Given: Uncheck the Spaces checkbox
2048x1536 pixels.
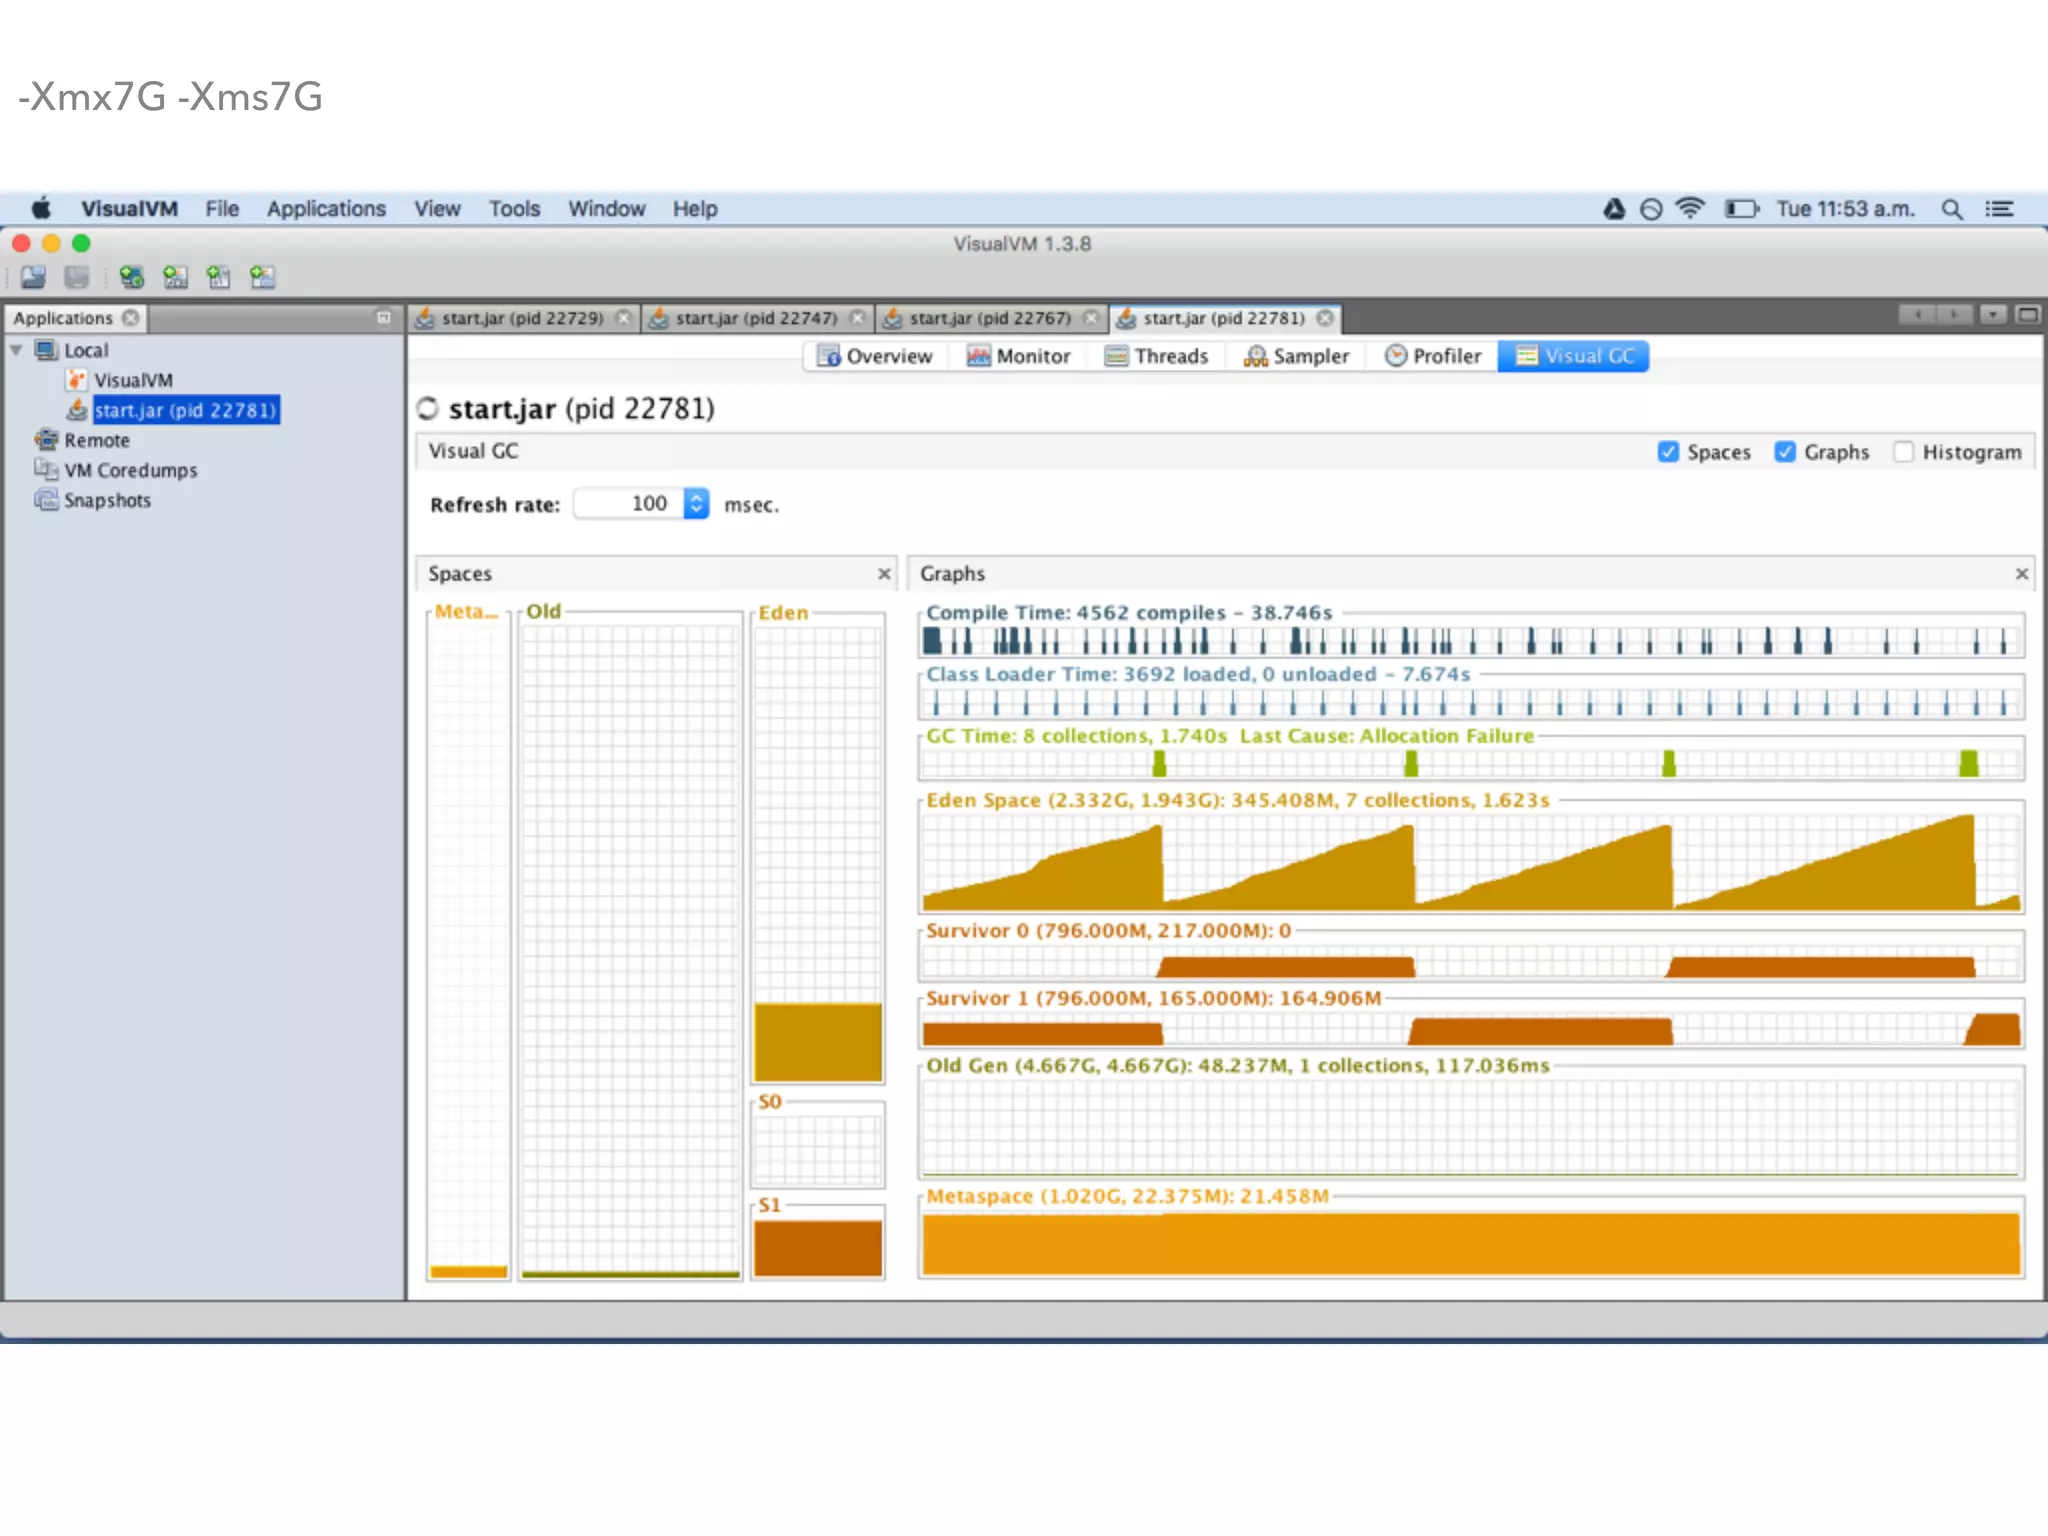Looking at the screenshot, I should point(1667,452).
